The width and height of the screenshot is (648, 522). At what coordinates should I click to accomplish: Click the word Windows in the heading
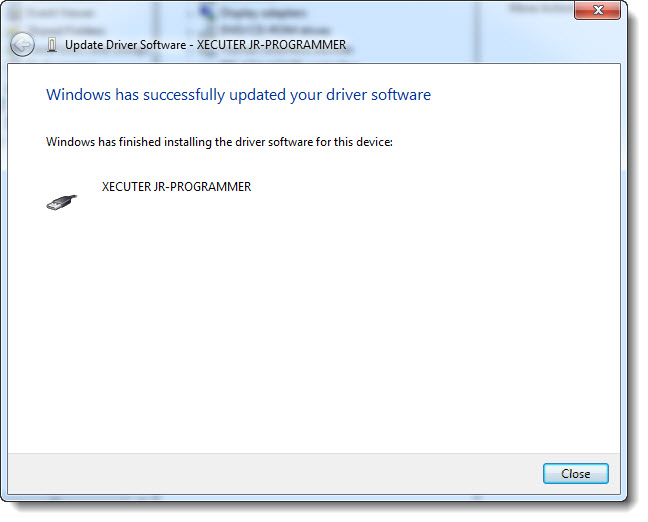point(74,95)
